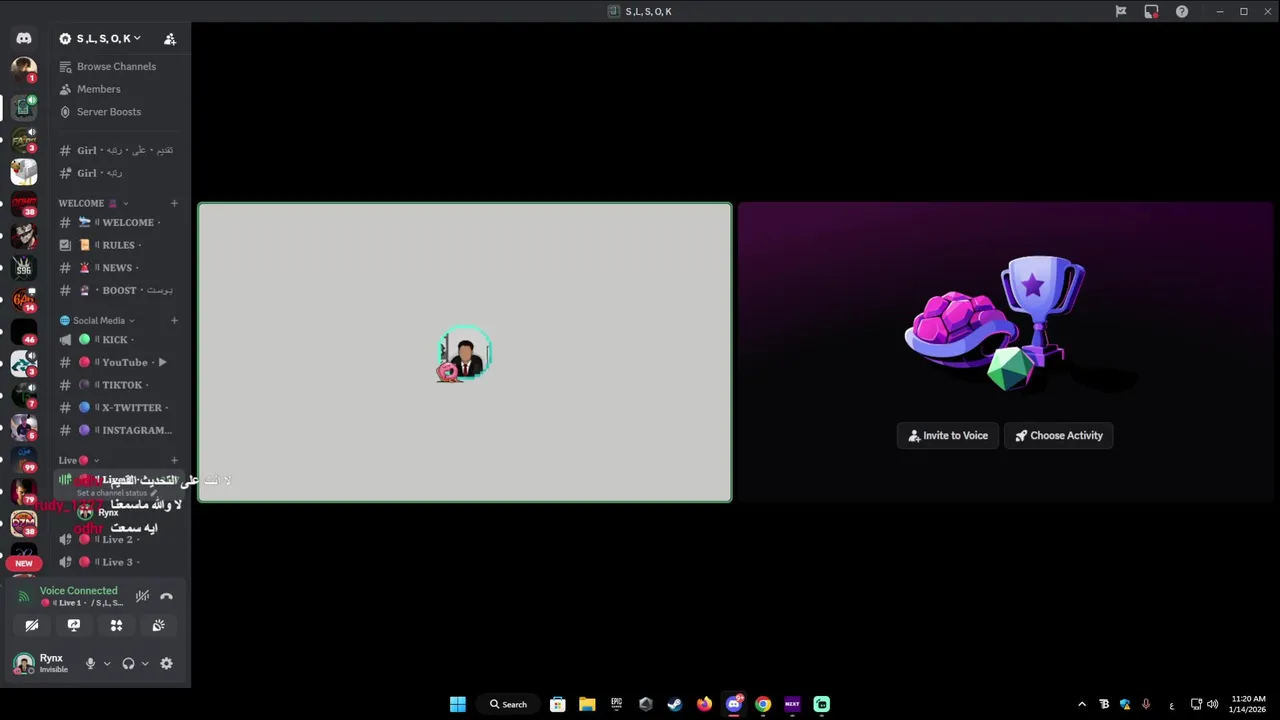The width and height of the screenshot is (1280, 720).
Task: Start an activity from the voice panel
Action: (116, 625)
